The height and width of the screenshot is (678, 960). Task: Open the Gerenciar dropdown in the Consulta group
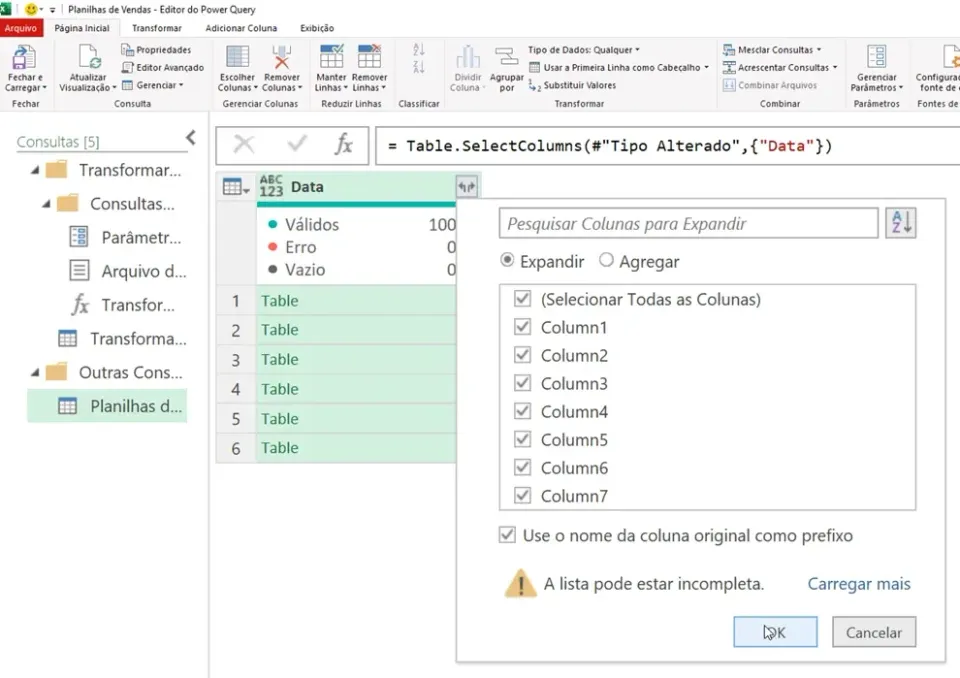152,85
